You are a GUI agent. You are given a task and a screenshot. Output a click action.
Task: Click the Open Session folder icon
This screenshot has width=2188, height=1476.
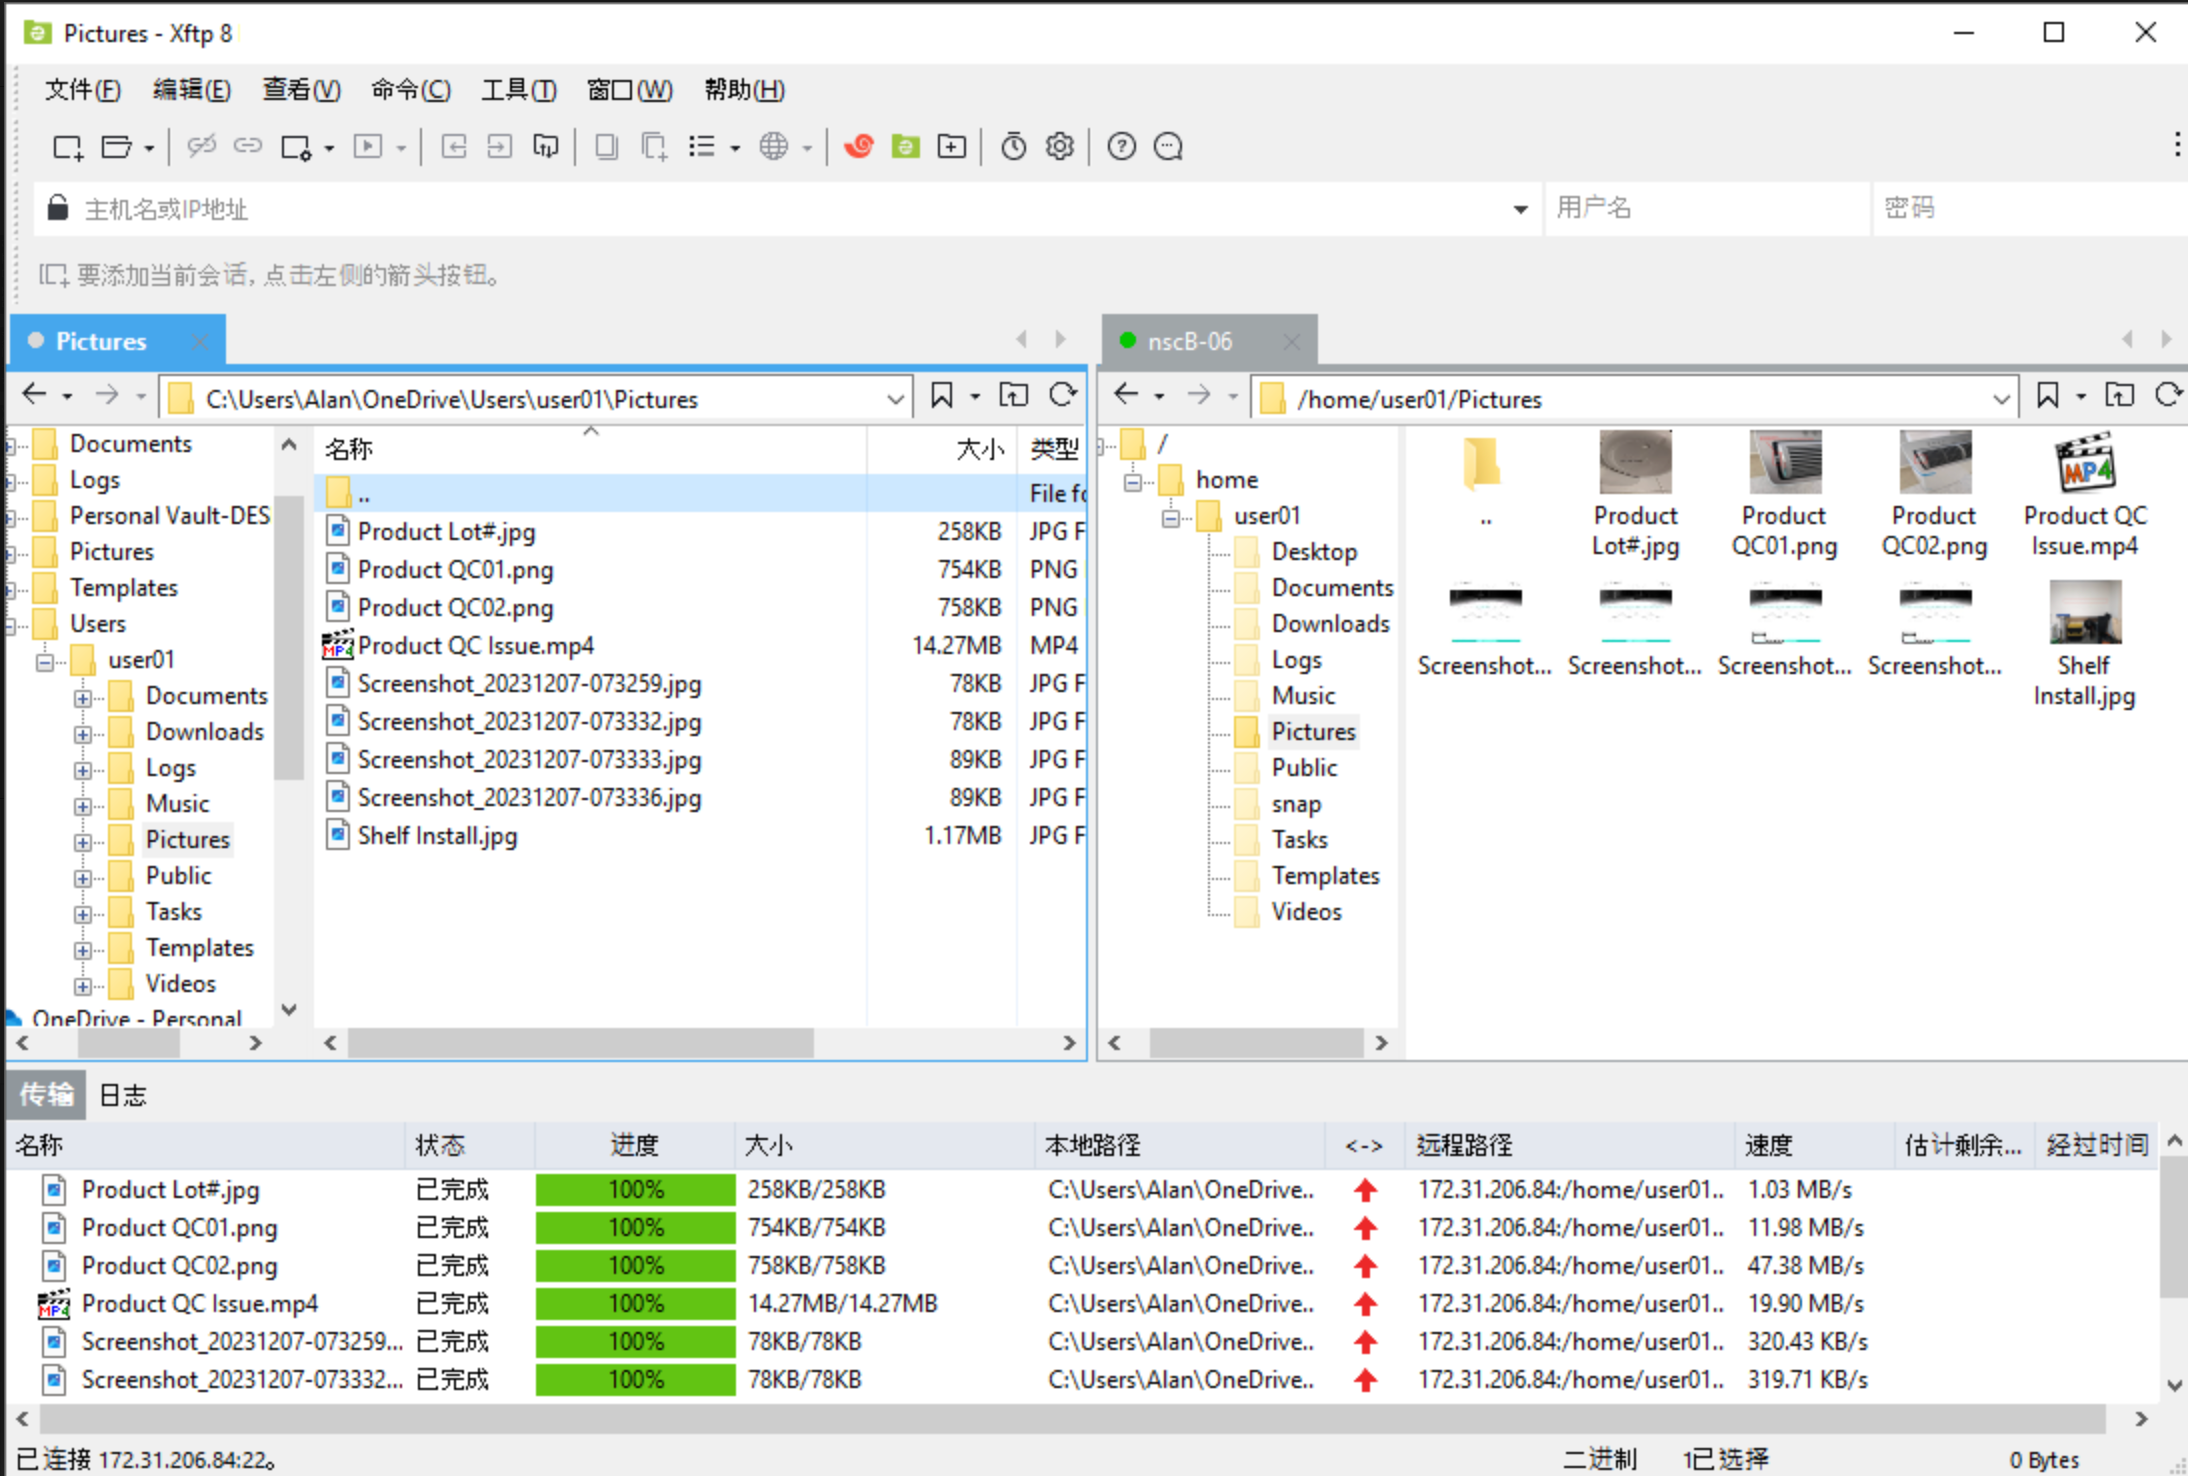point(117,147)
